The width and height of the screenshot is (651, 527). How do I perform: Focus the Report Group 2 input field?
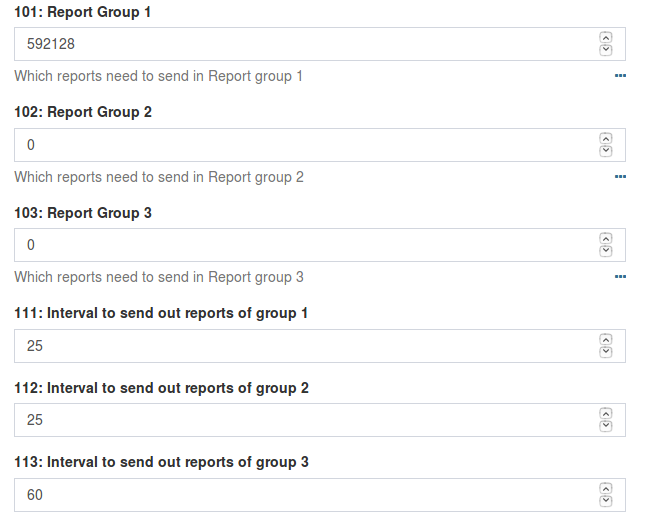(300, 145)
